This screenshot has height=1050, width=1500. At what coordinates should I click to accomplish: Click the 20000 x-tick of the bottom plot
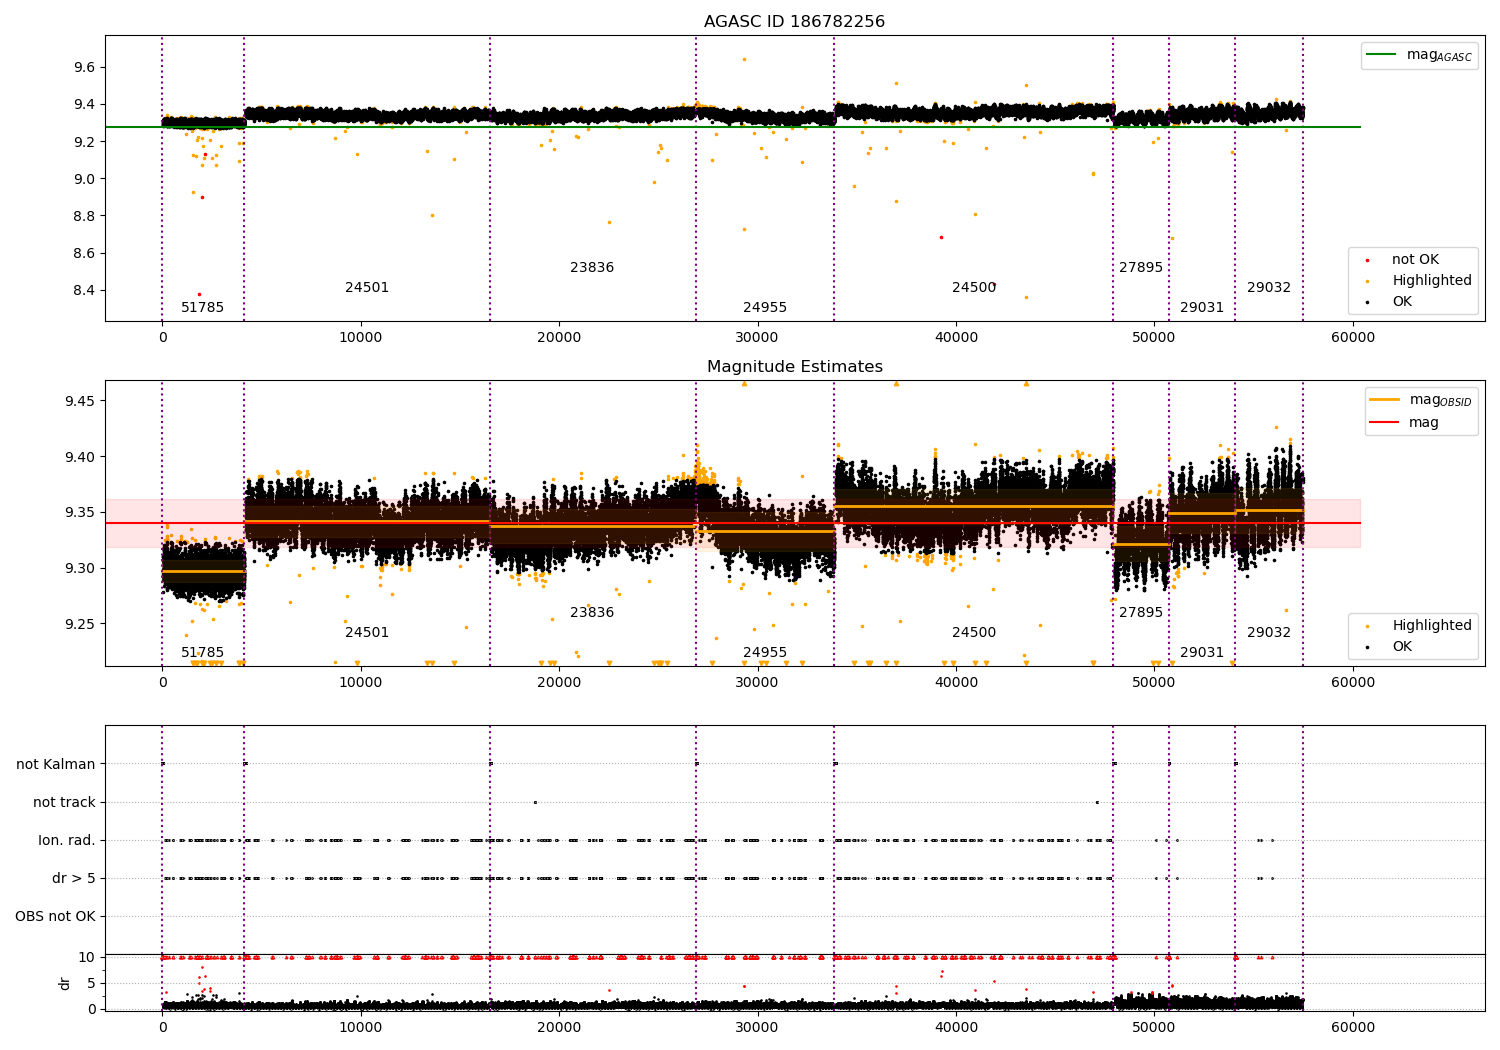tap(559, 1028)
